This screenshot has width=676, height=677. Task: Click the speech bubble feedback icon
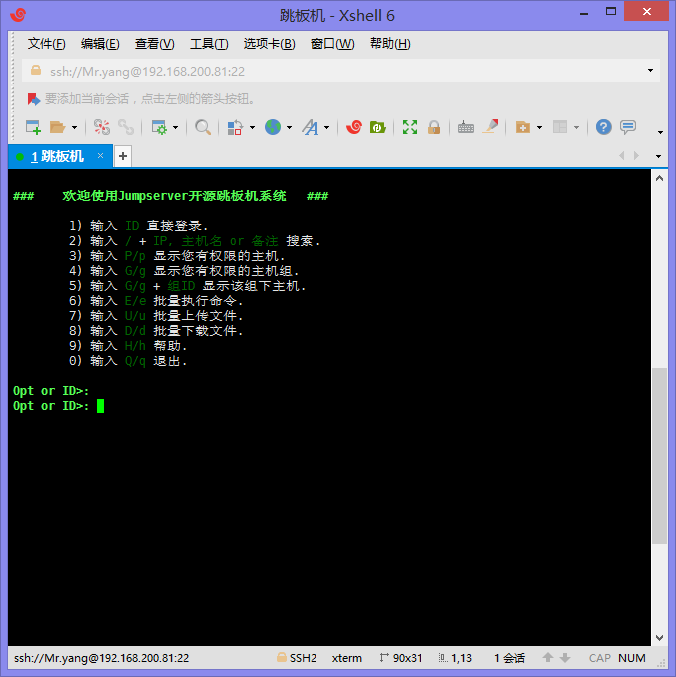click(x=628, y=127)
